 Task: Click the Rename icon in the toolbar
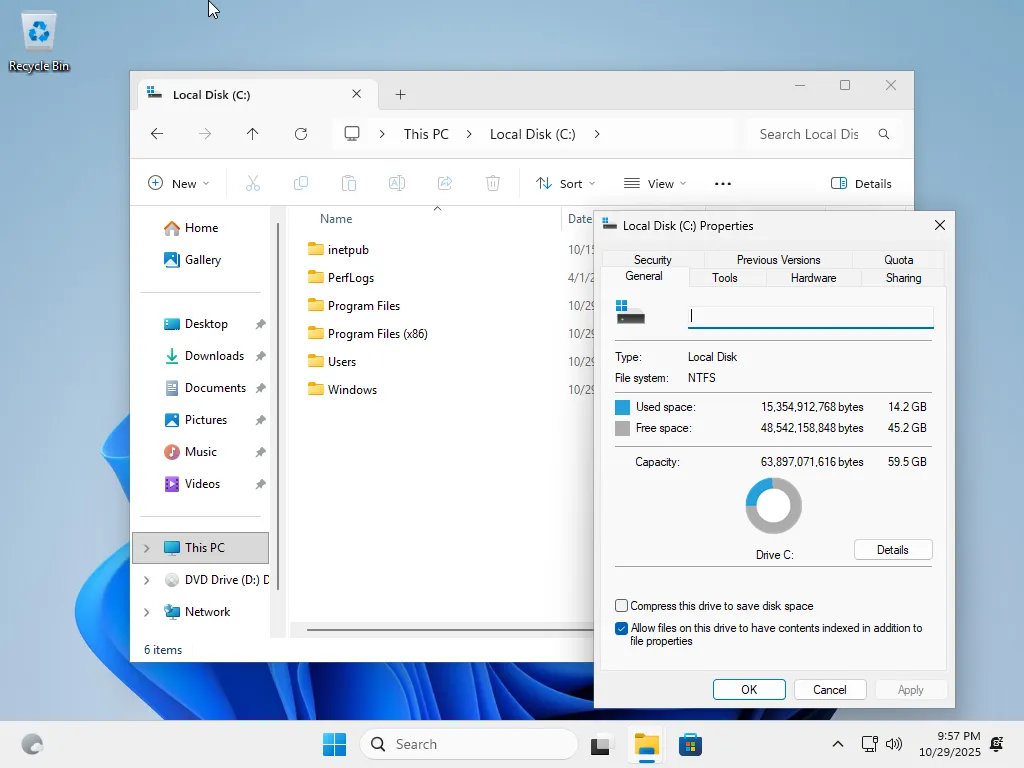pyautogui.click(x=396, y=183)
